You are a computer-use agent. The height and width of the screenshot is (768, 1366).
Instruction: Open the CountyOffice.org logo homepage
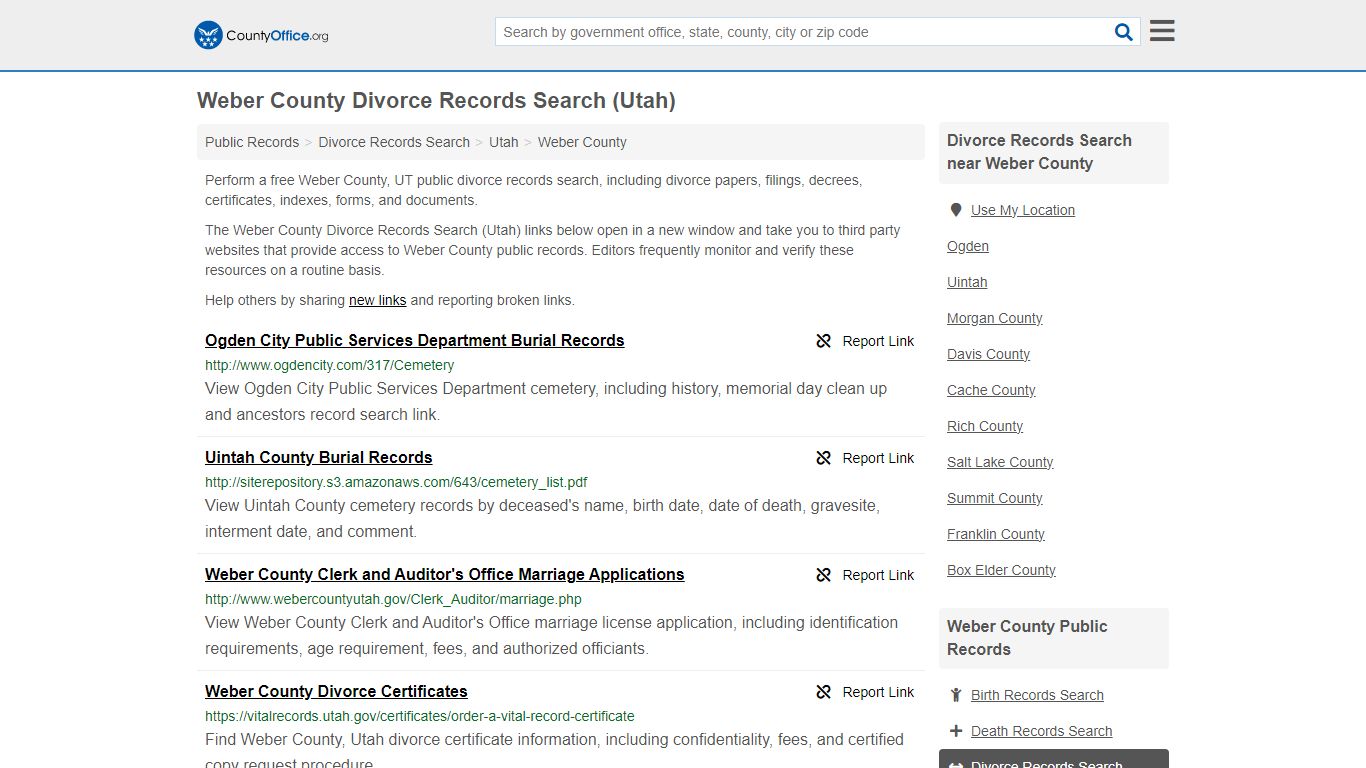[261, 35]
